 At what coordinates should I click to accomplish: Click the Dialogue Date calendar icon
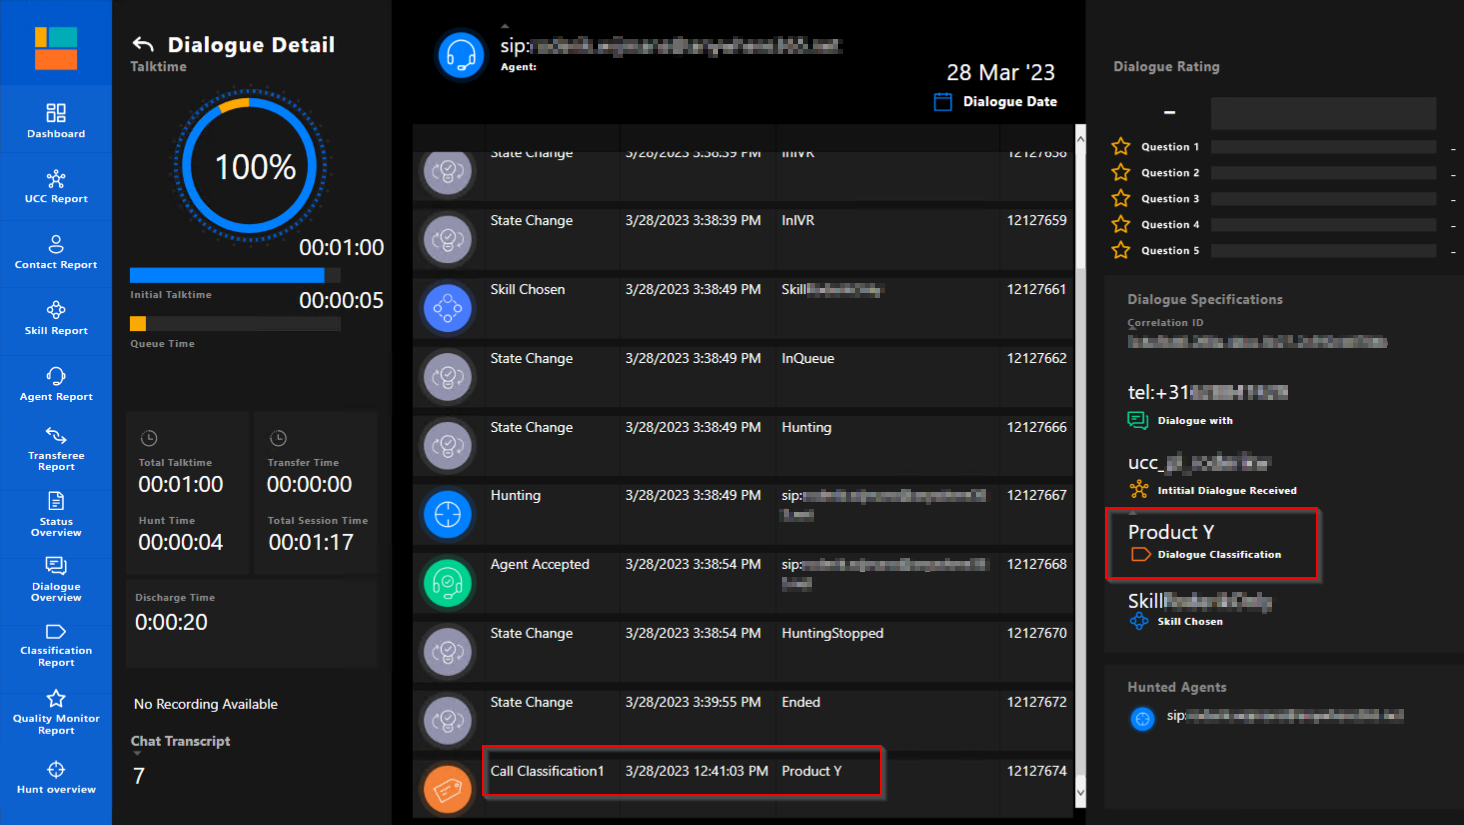pos(942,102)
